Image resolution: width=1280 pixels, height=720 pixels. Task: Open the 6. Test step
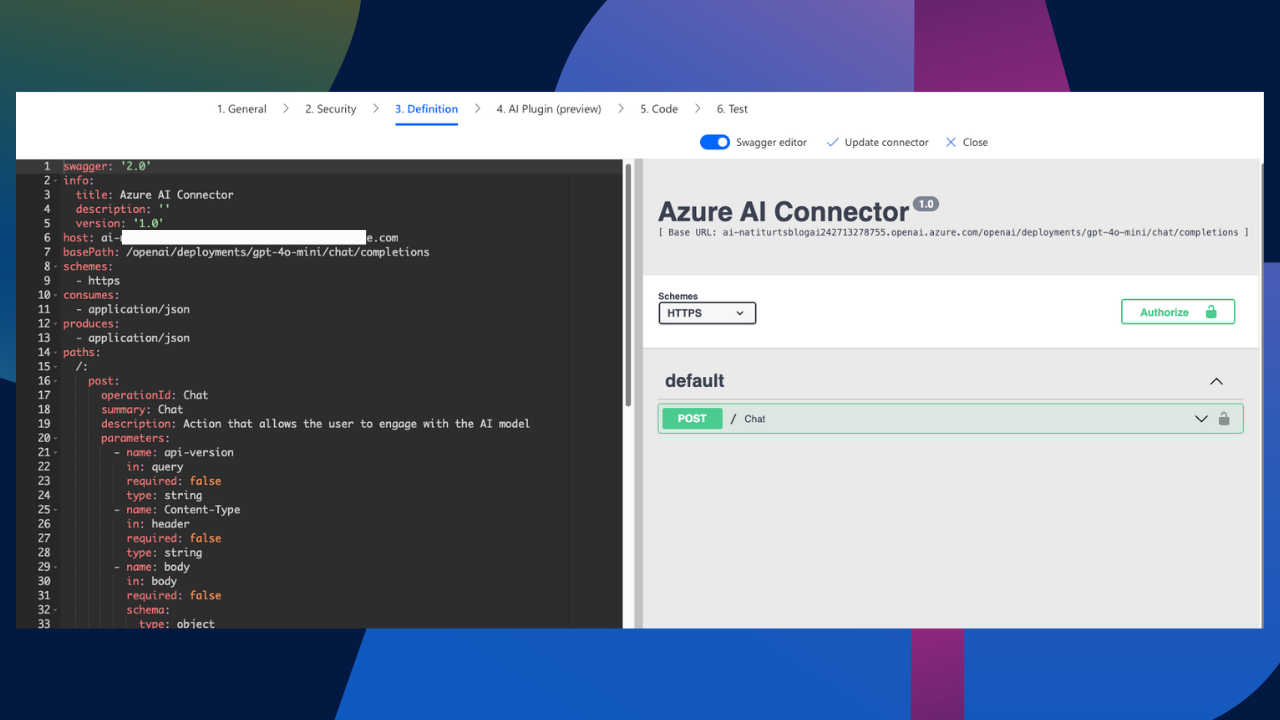pos(732,109)
